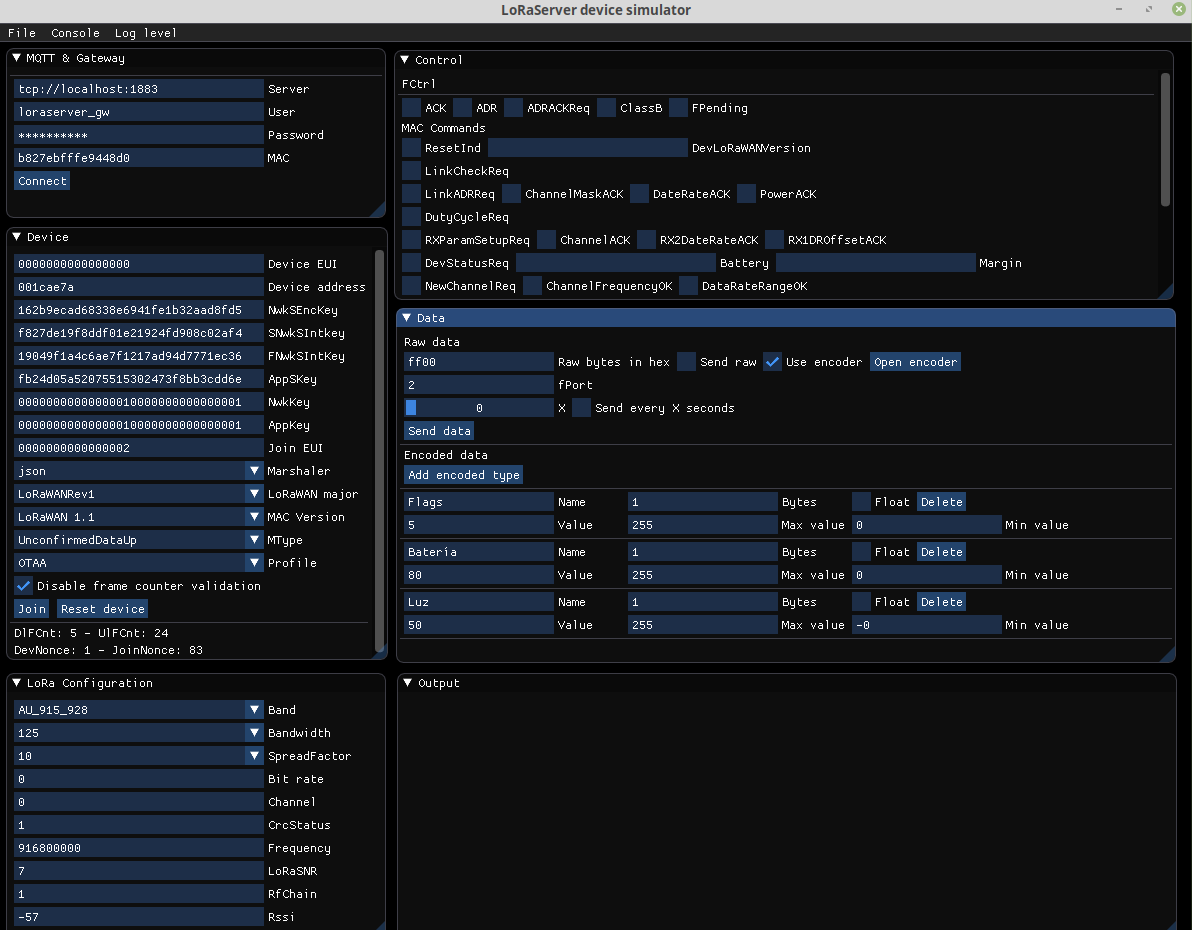Click the AppSKey input field

click(x=139, y=379)
